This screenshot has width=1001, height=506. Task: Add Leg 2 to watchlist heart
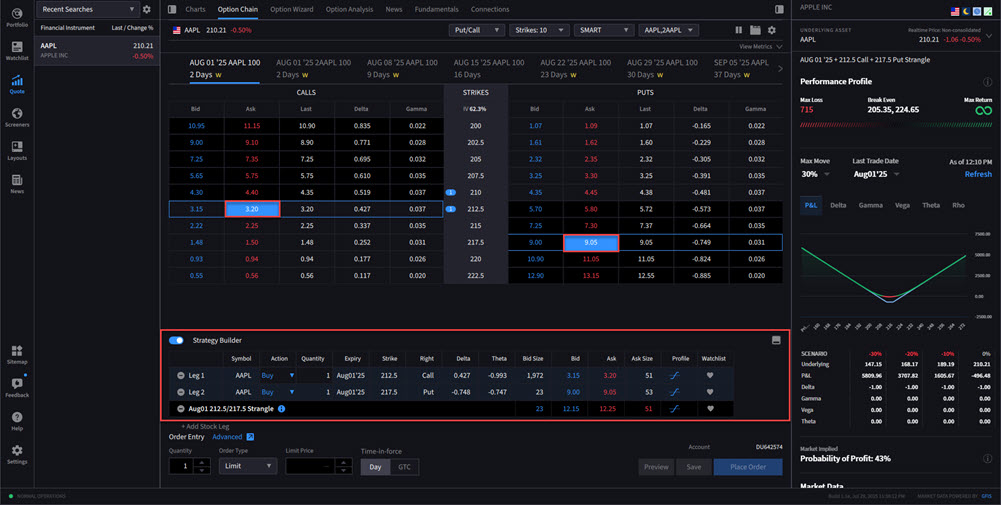point(710,392)
